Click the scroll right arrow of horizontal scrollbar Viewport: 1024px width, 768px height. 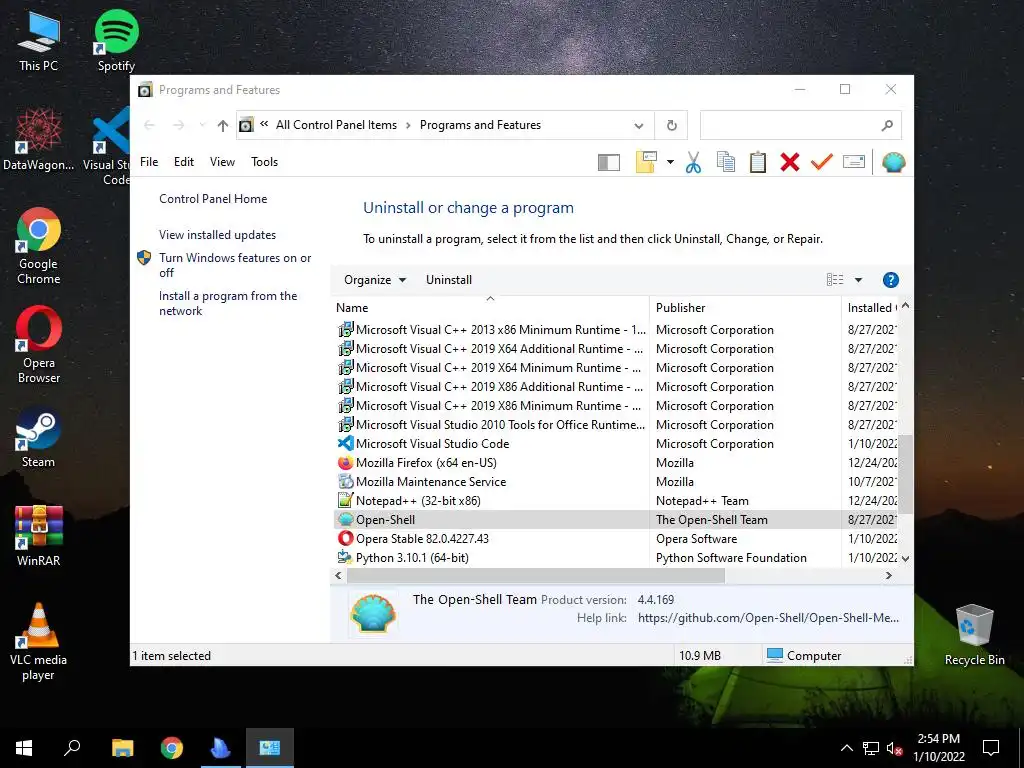(x=888, y=575)
